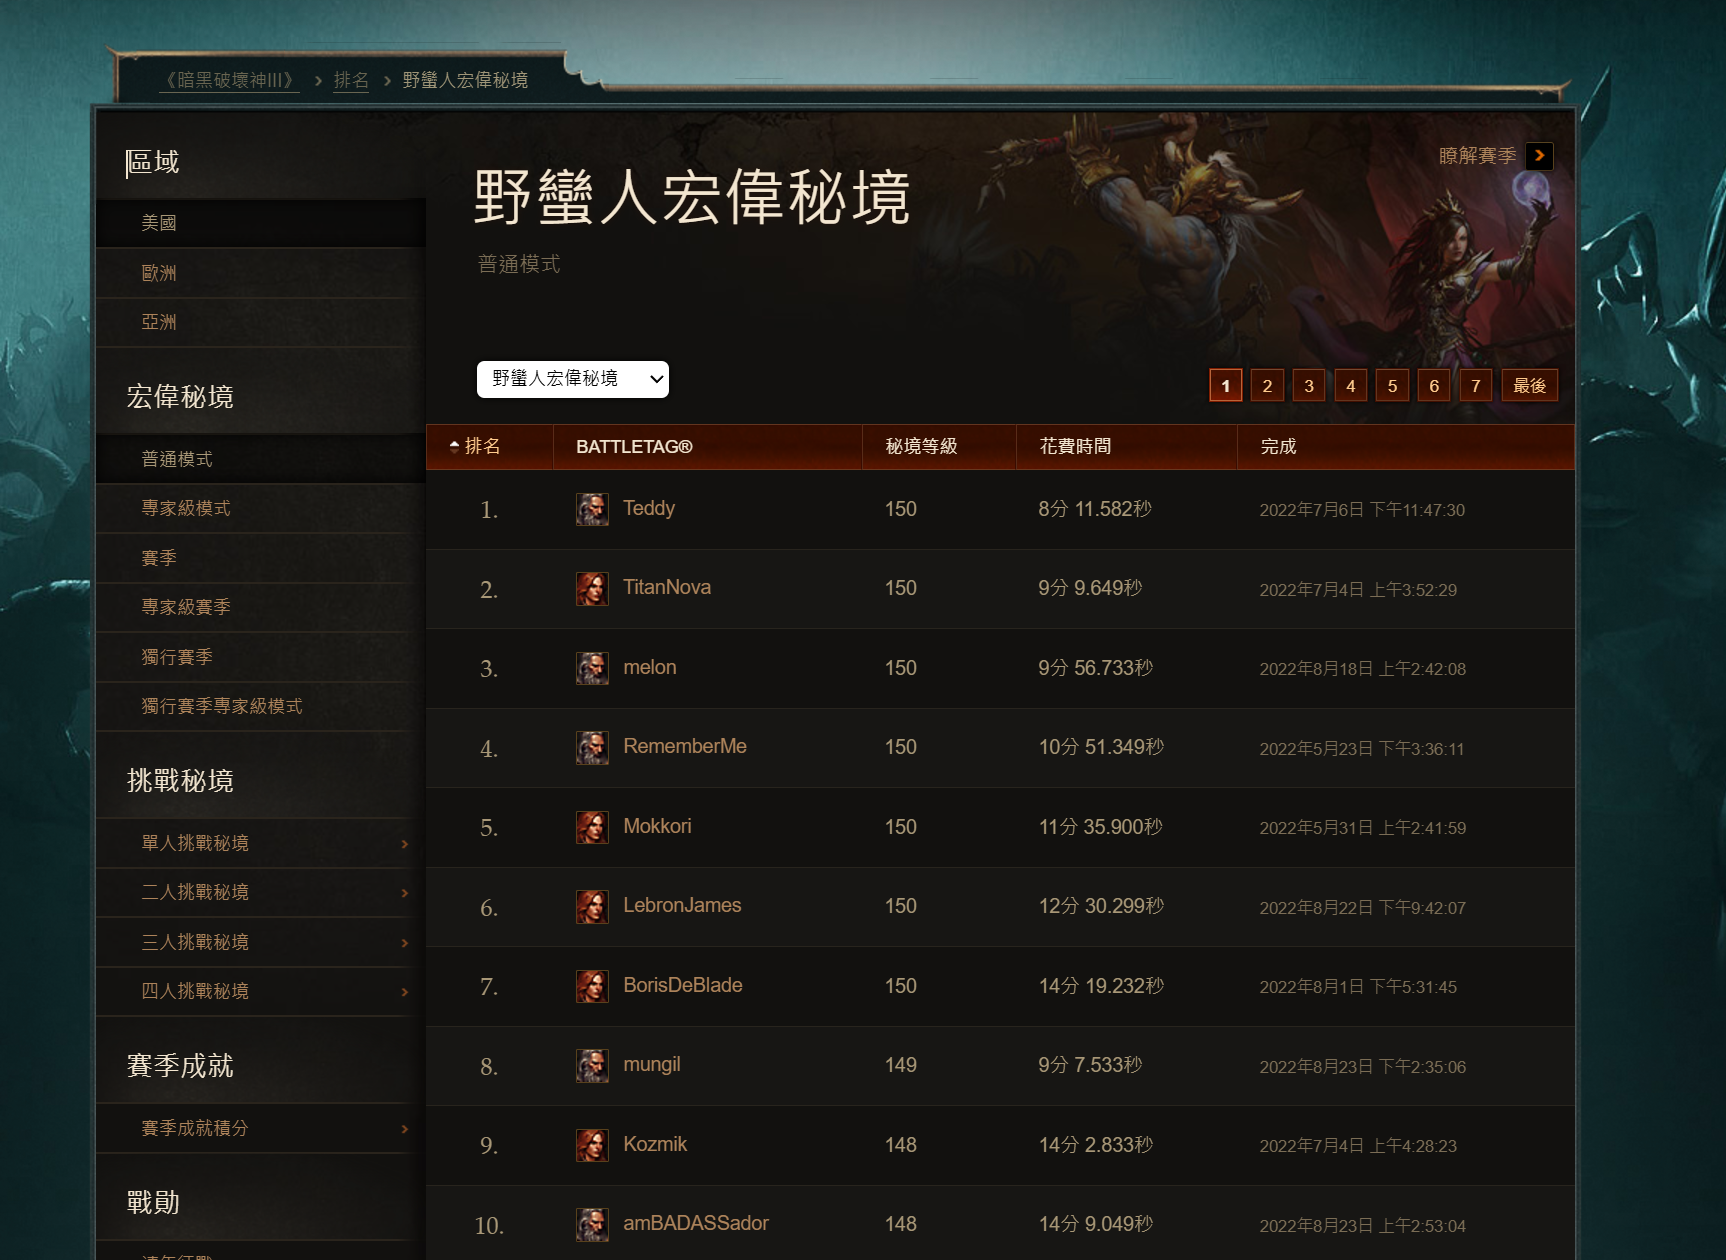
Task: Click mungil's barbarian portrait icon
Action: click(x=592, y=1066)
